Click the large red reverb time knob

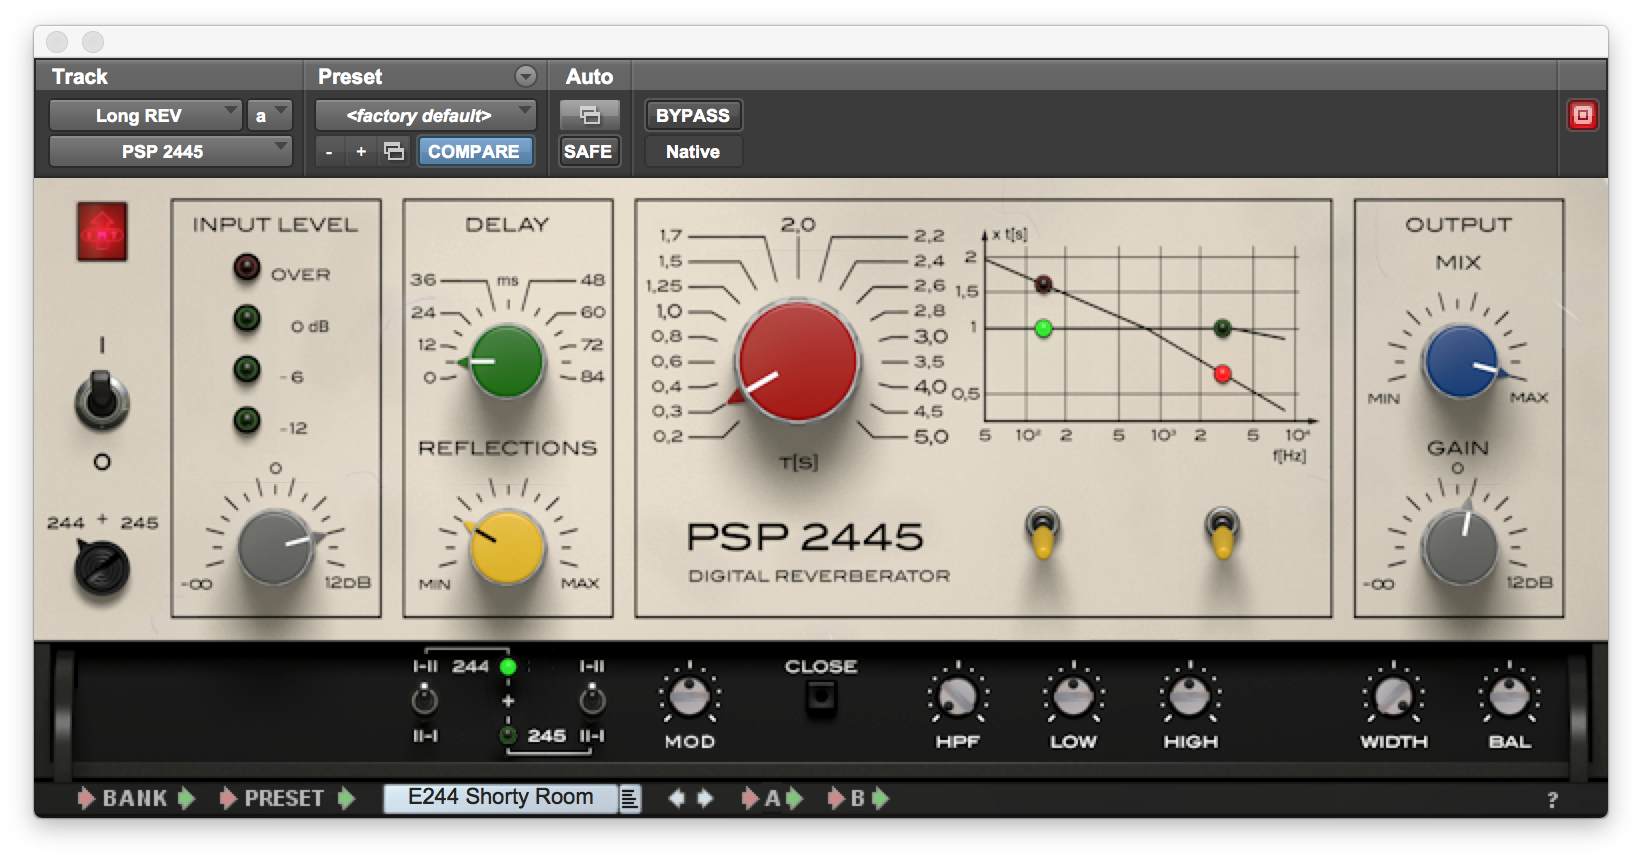797,361
